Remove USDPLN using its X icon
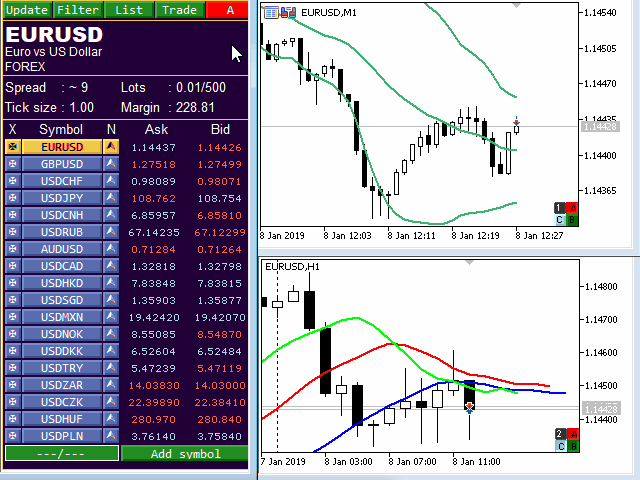The image size is (640, 480). point(13,436)
